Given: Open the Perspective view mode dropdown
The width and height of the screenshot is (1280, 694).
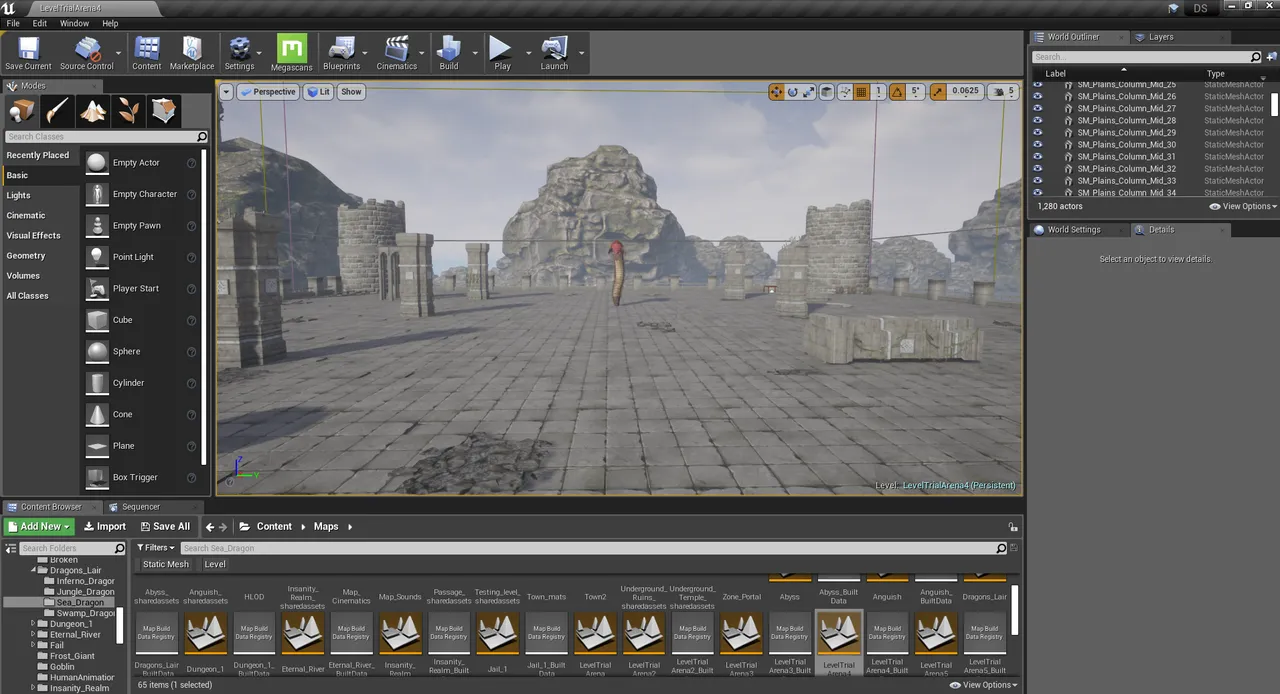Looking at the screenshot, I should pyautogui.click(x=268, y=92).
